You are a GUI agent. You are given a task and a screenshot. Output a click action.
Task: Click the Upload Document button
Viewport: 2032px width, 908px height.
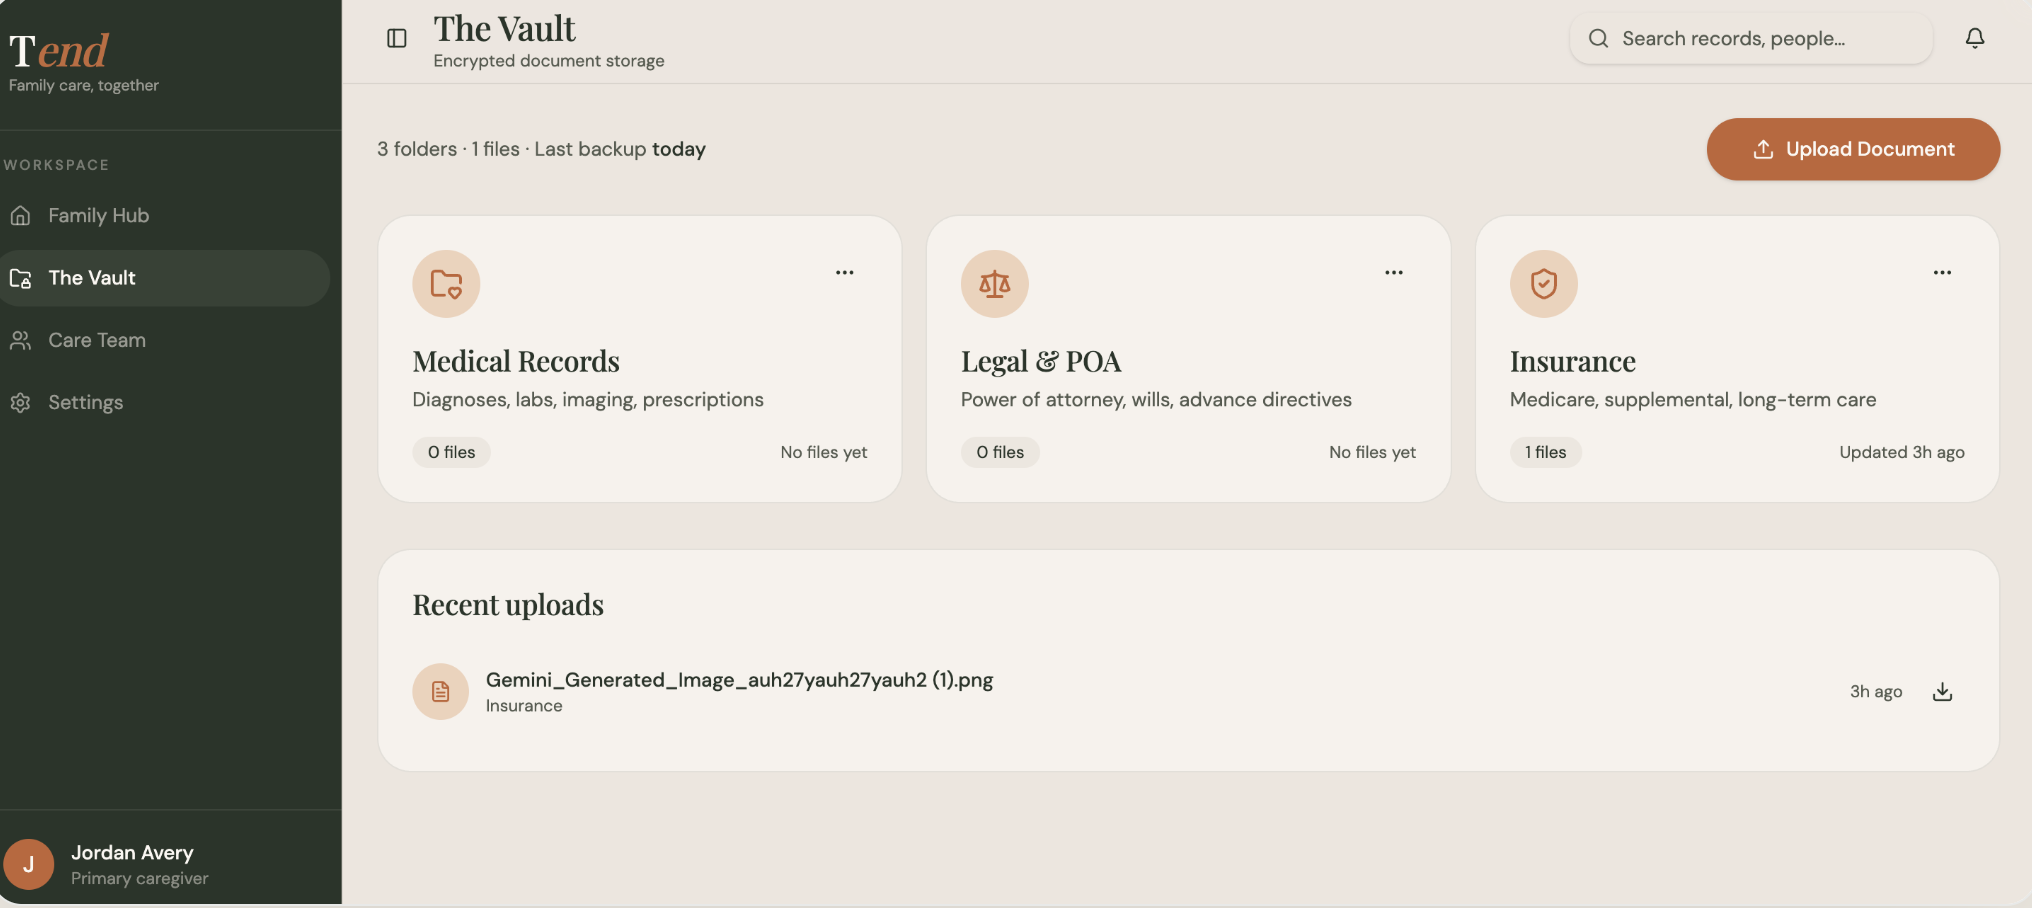tap(1853, 149)
